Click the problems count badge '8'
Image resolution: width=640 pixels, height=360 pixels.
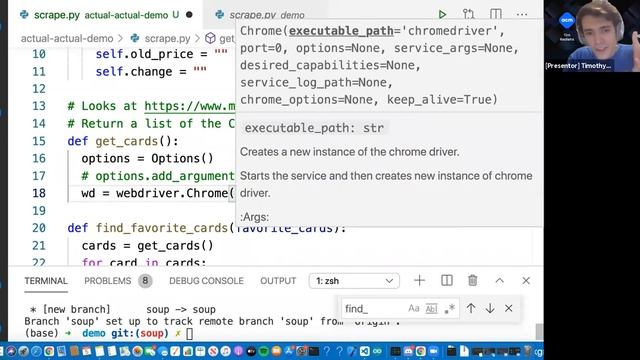(x=145, y=281)
